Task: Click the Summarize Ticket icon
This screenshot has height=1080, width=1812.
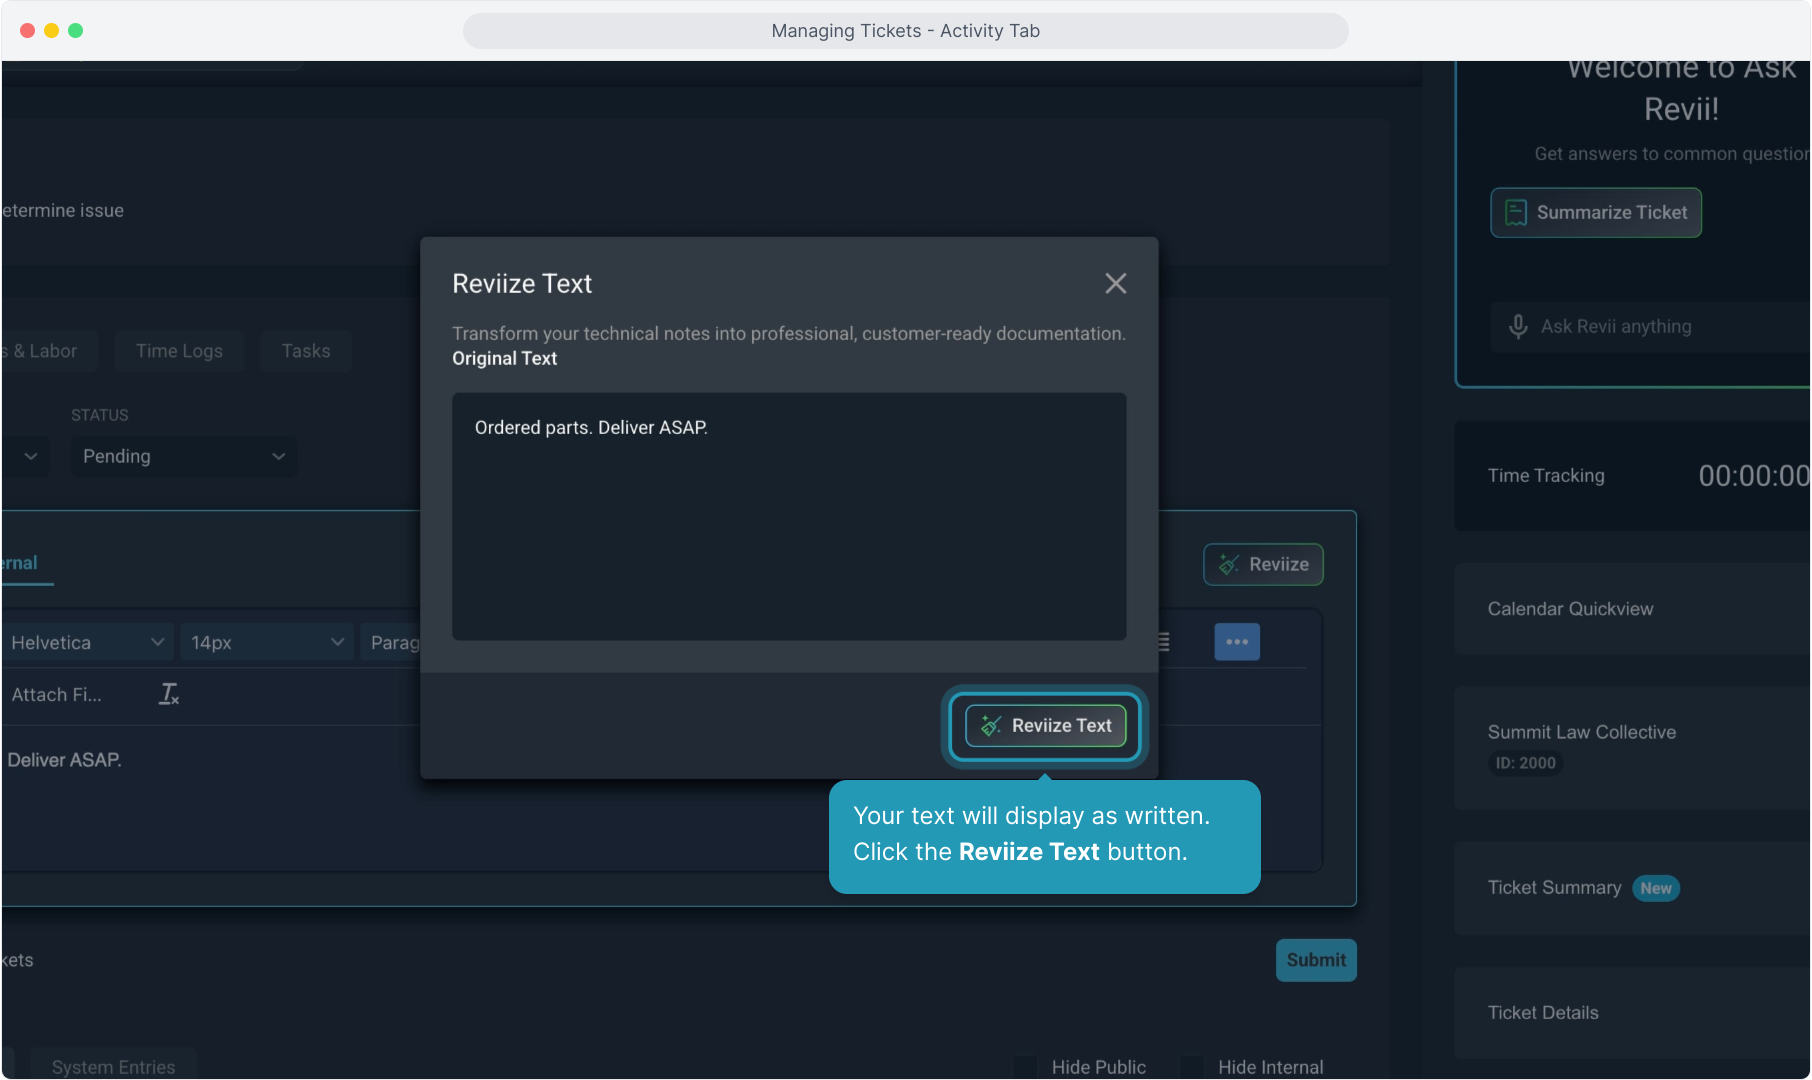Action: point(1516,213)
